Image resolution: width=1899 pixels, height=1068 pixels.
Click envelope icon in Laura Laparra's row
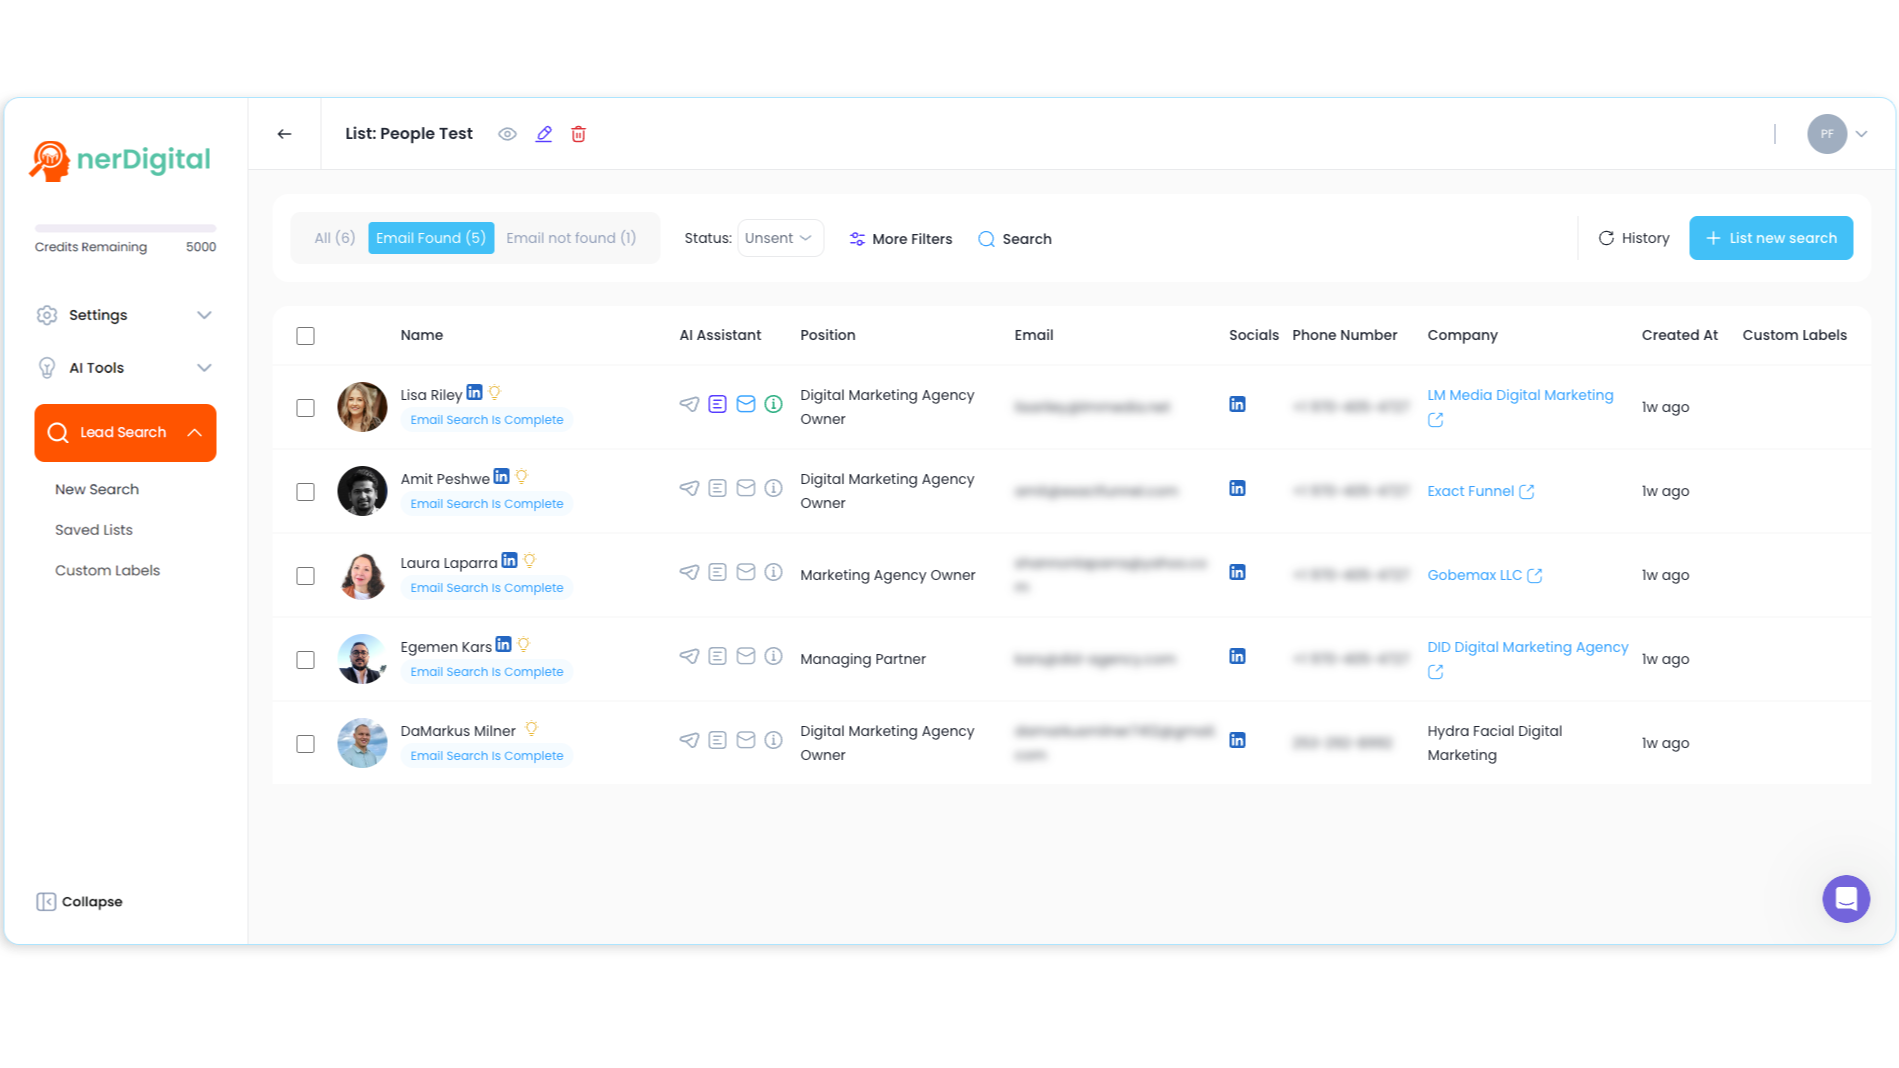coord(745,572)
